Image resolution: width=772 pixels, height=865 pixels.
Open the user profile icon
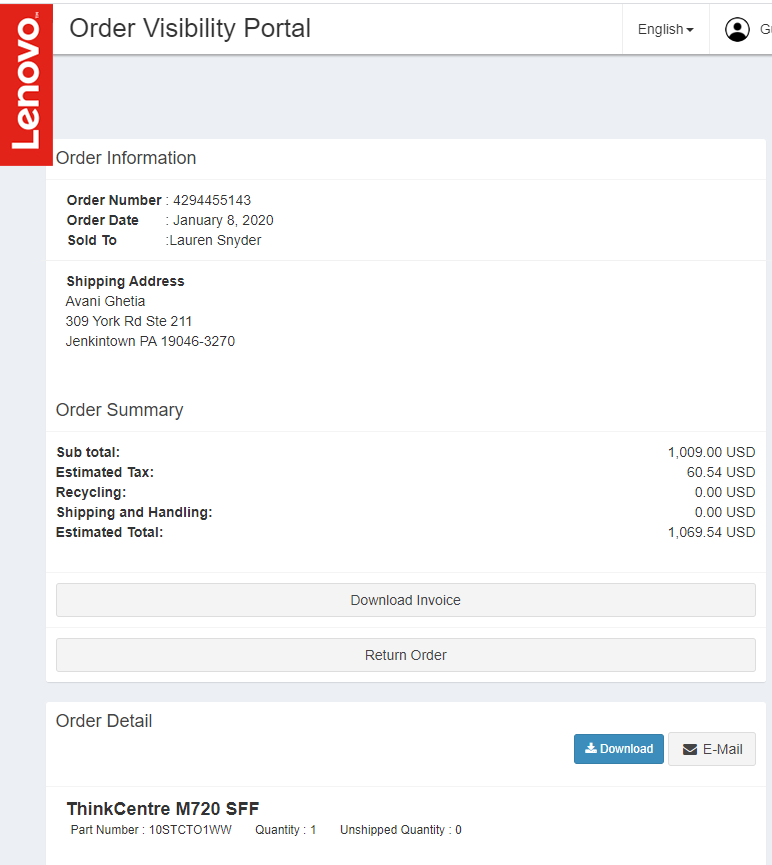tap(737, 30)
